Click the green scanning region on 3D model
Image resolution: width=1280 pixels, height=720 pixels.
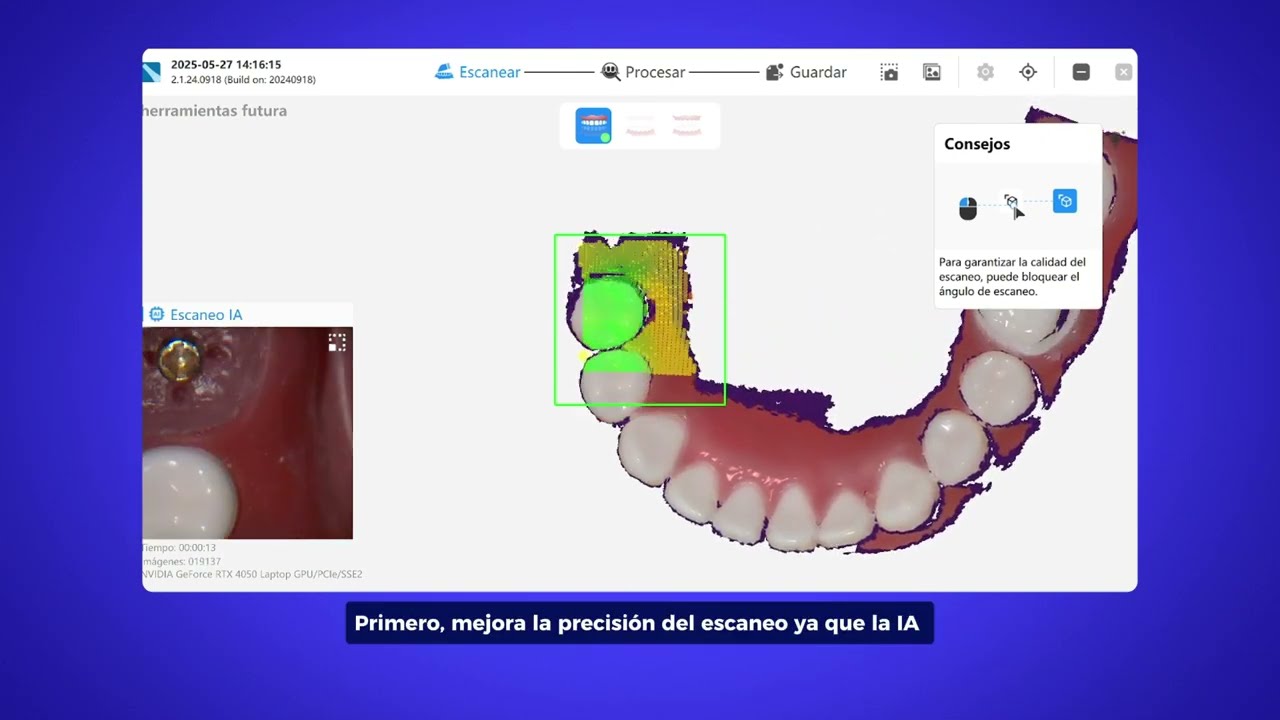pyautogui.click(x=640, y=320)
